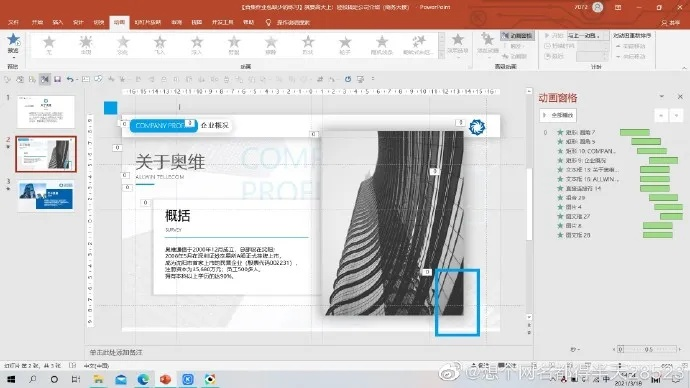
Task: Select animation row 矩形 10: COMPAN..
Action: point(590,151)
